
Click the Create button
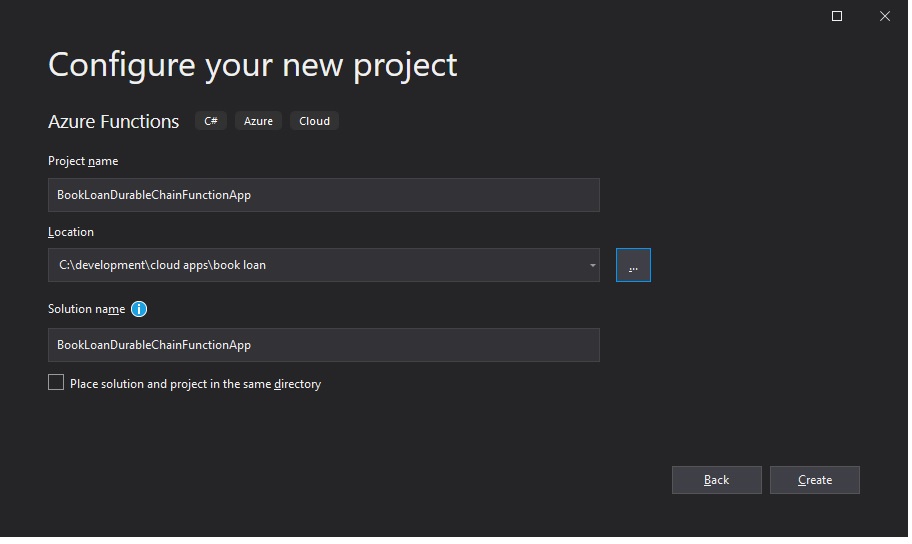817,481
